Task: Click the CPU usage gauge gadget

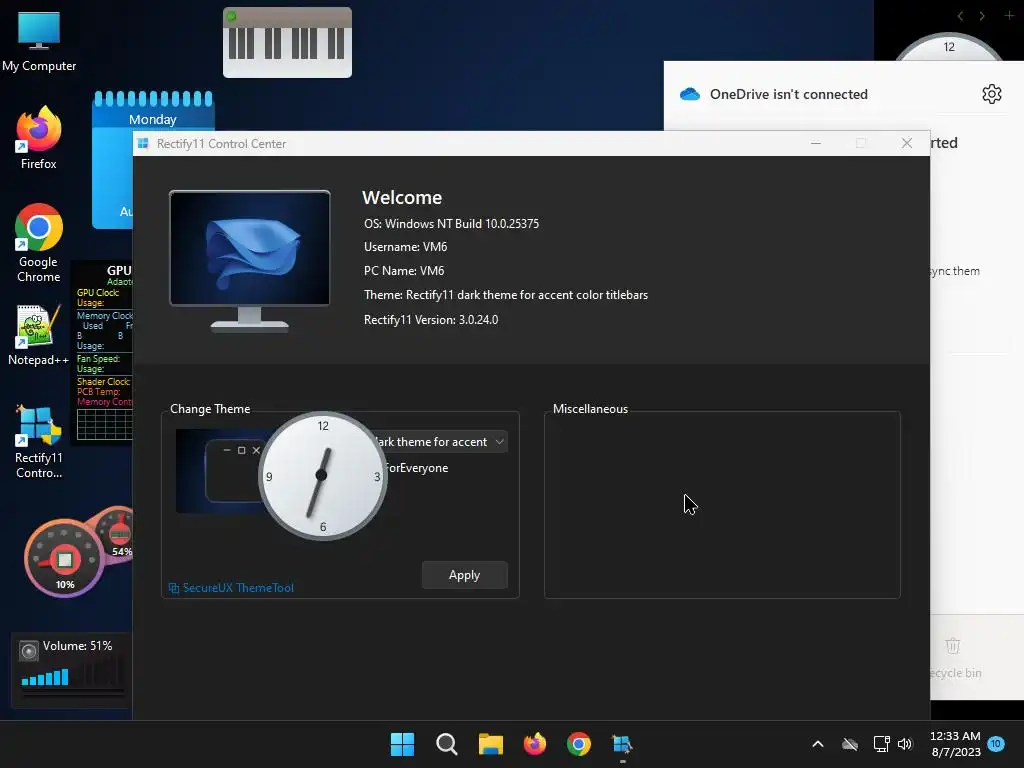Action: point(64,559)
